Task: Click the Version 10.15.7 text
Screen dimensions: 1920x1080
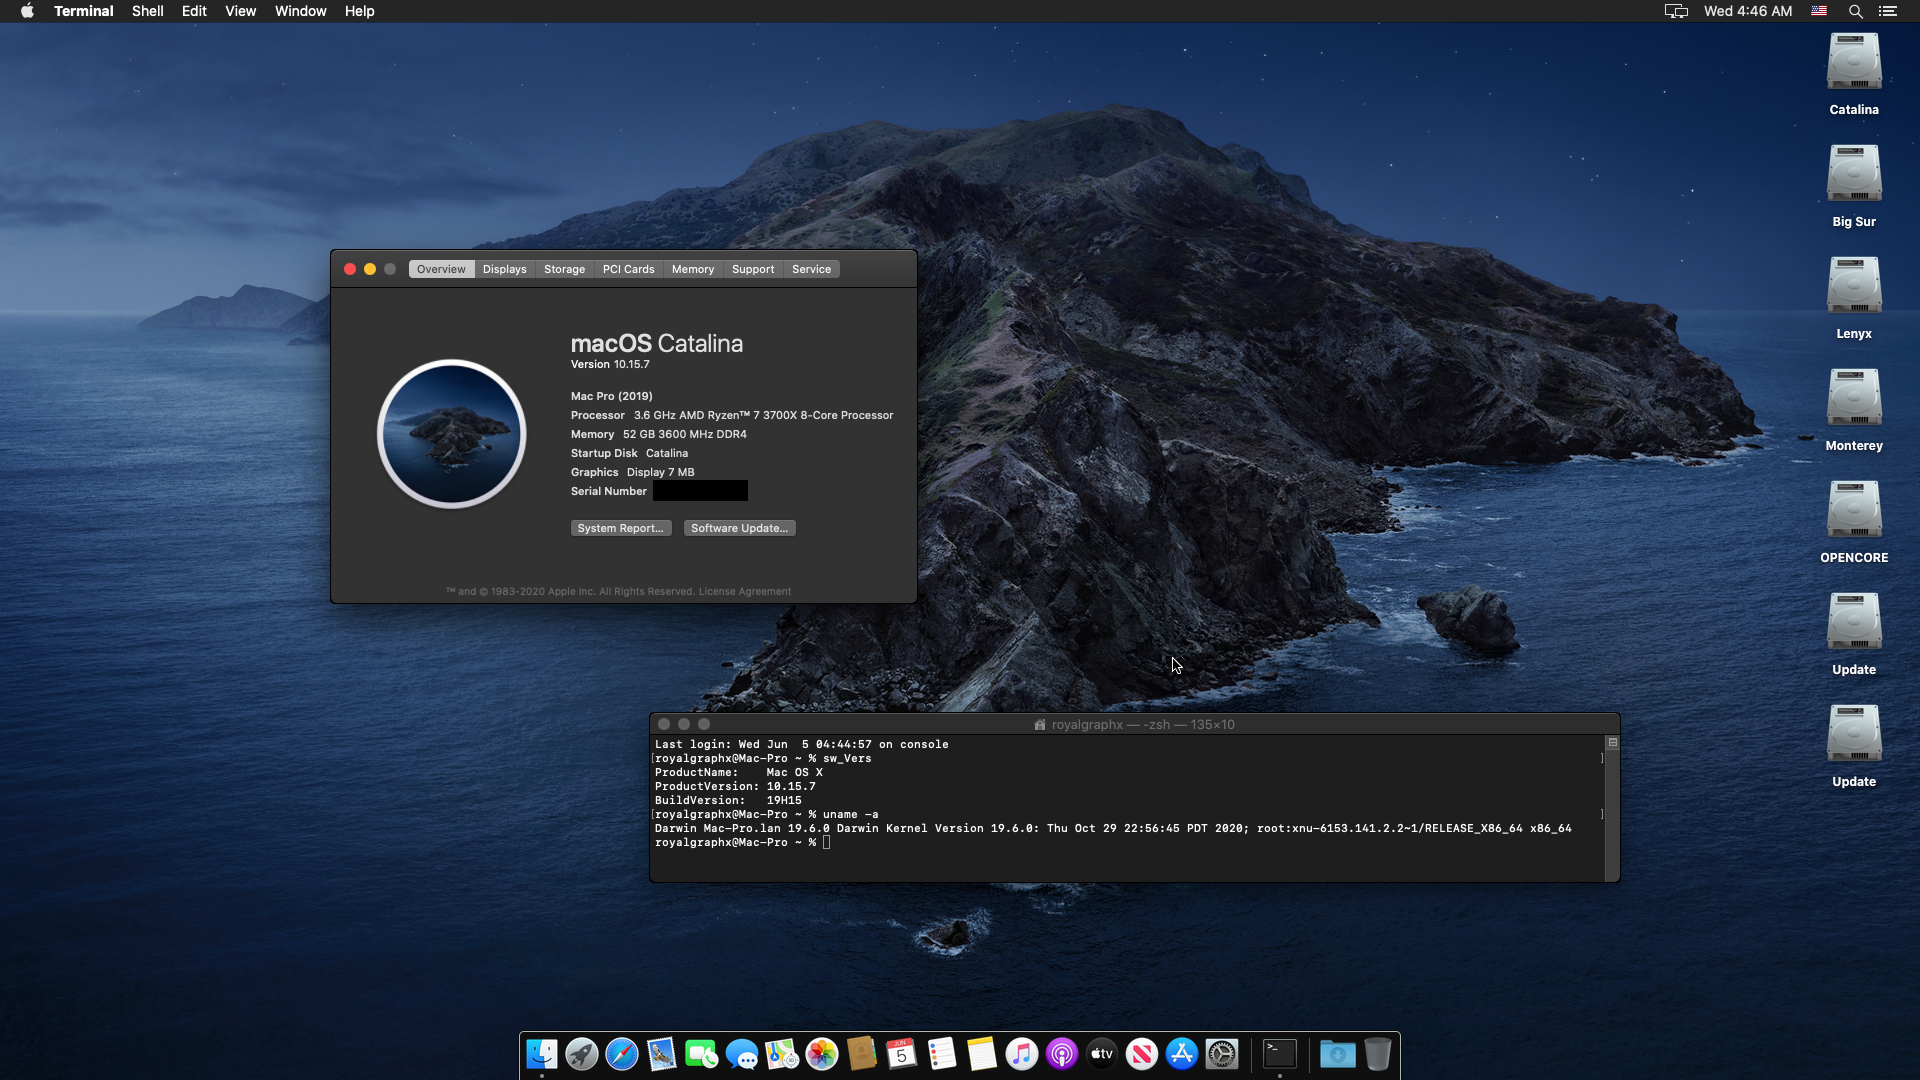Action: (x=610, y=365)
